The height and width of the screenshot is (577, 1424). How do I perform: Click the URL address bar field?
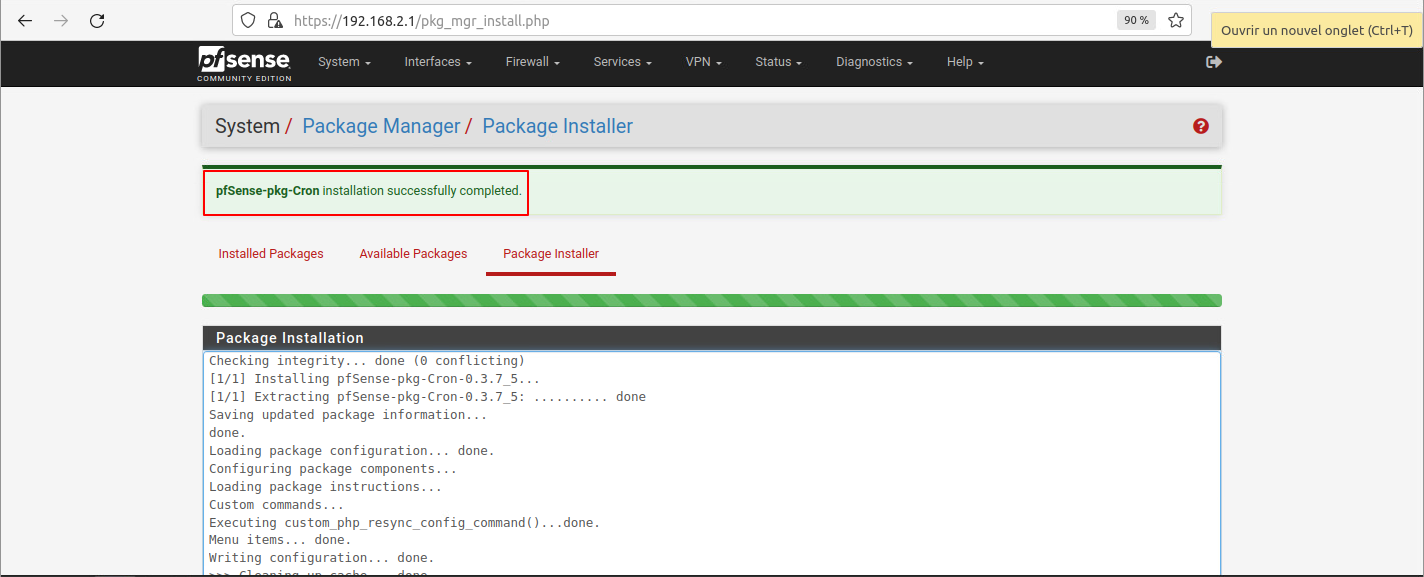coord(700,21)
